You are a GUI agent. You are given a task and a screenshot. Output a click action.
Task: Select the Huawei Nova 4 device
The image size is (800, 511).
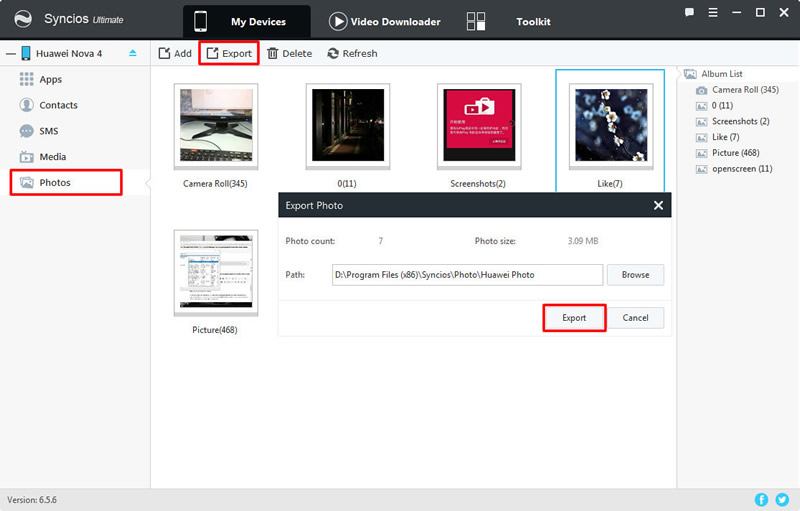click(68, 53)
